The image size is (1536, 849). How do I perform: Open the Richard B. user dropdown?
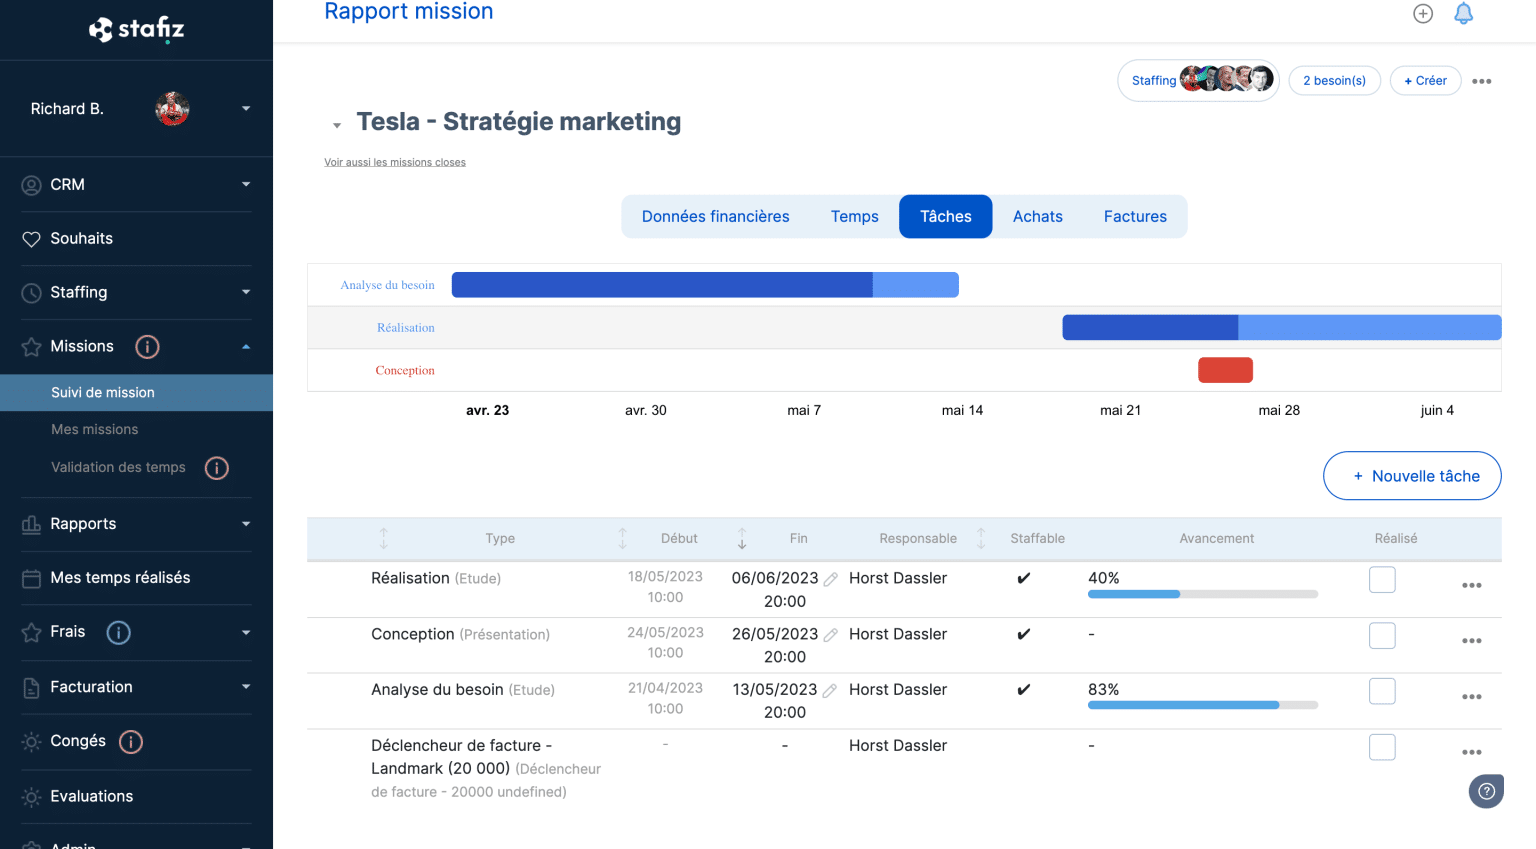point(246,109)
